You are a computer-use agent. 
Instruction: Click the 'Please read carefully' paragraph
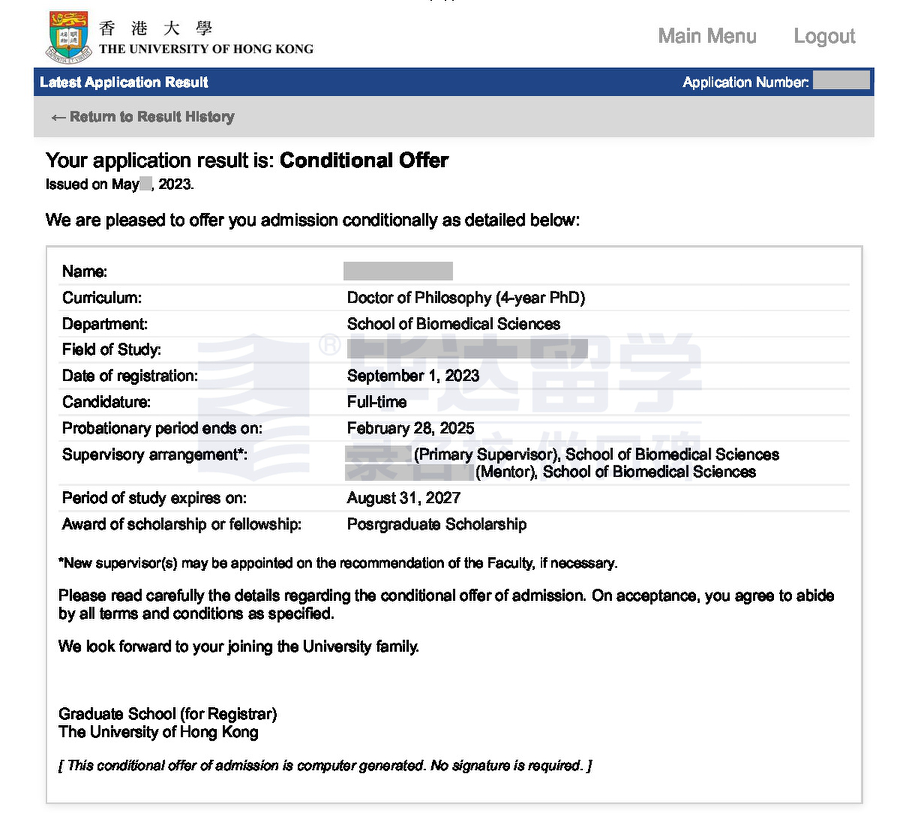tap(446, 604)
